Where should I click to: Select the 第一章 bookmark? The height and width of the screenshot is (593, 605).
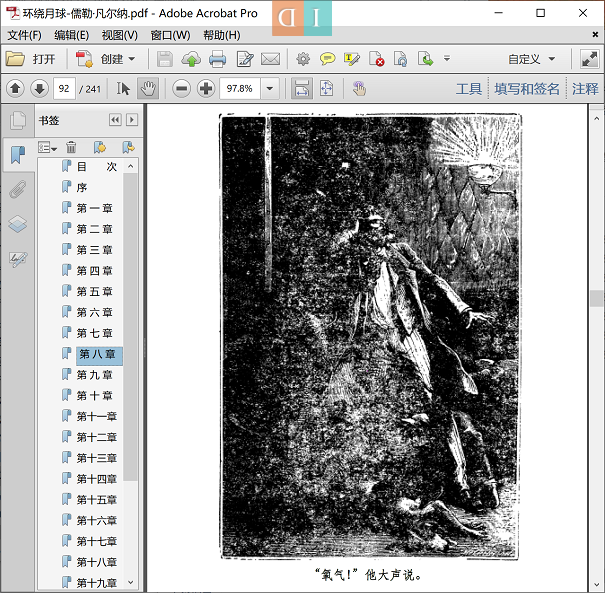click(95, 208)
